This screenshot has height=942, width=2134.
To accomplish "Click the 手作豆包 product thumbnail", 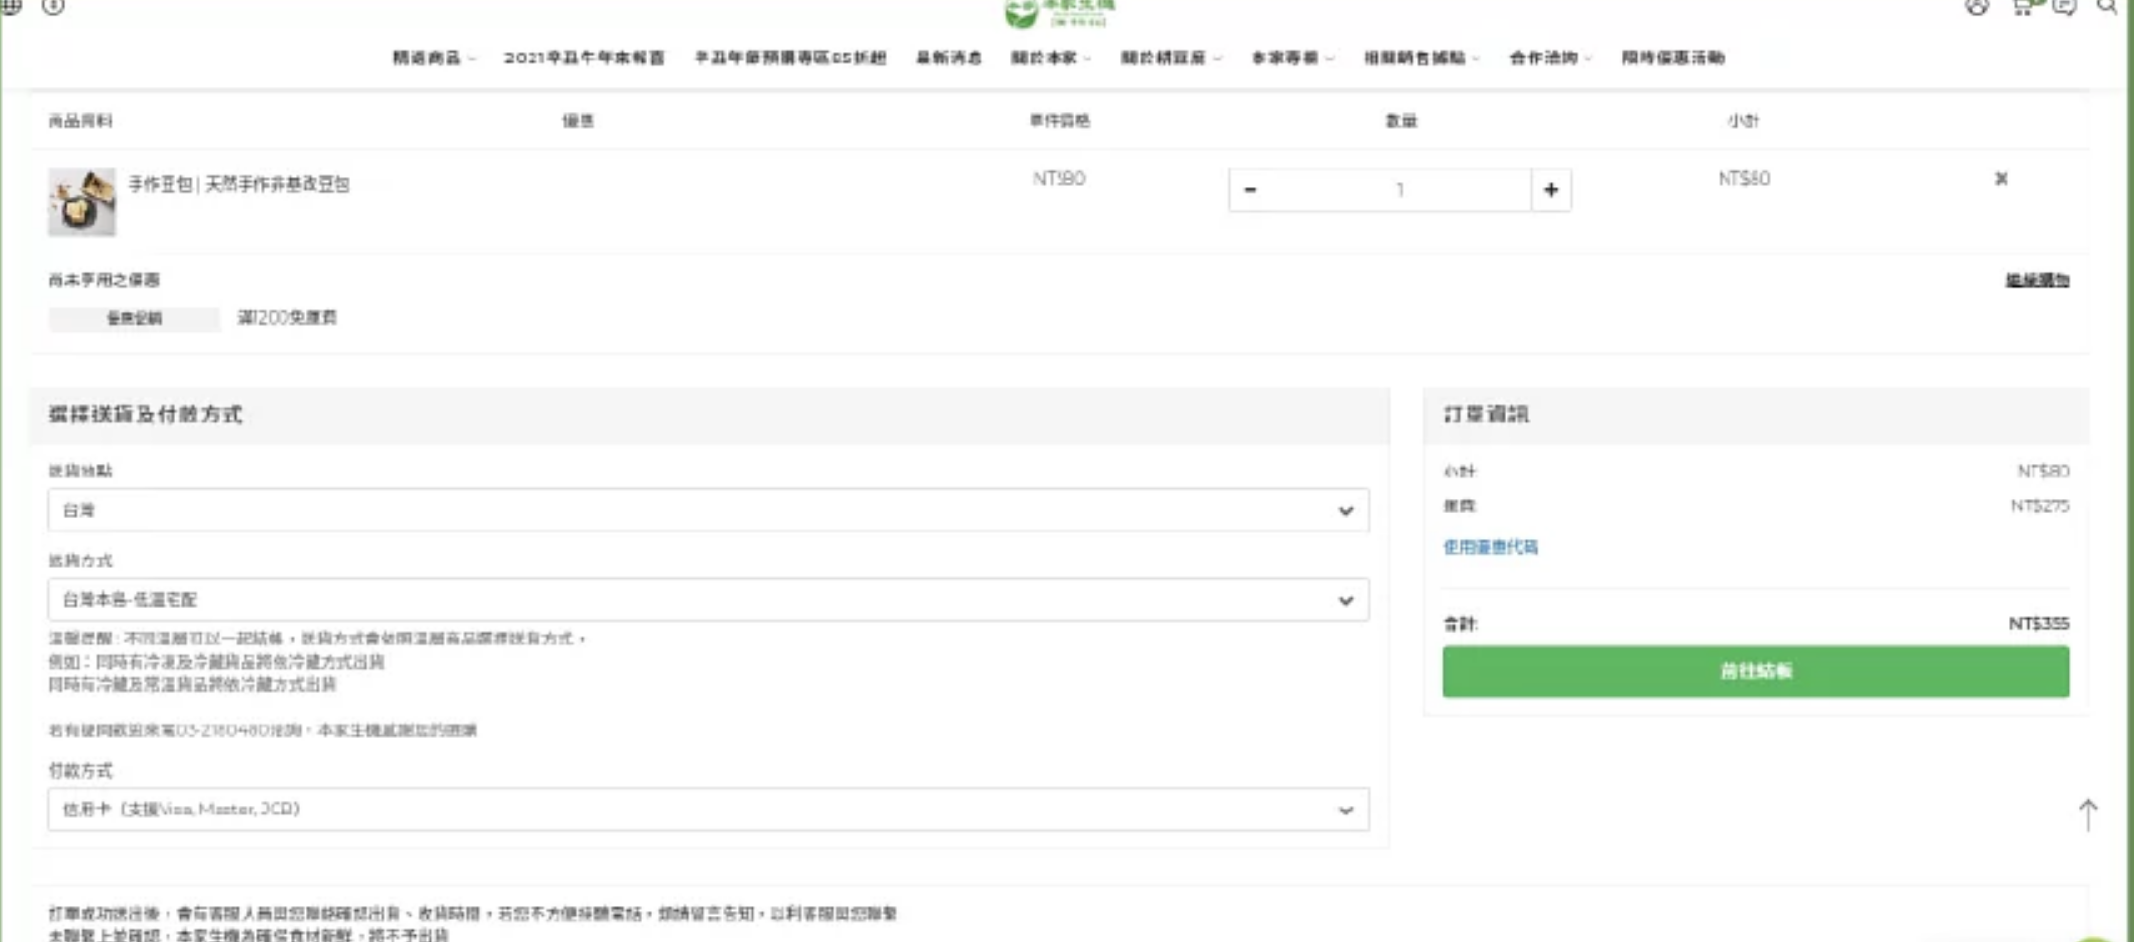I will [82, 202].
